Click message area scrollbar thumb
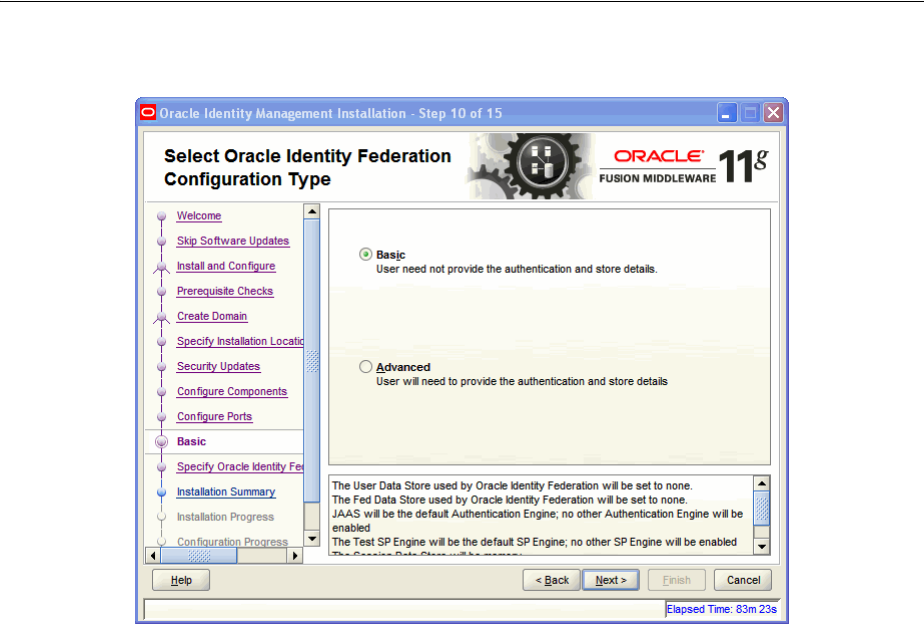This screenshot has height=624, width=924. click(x=762, y=509)
